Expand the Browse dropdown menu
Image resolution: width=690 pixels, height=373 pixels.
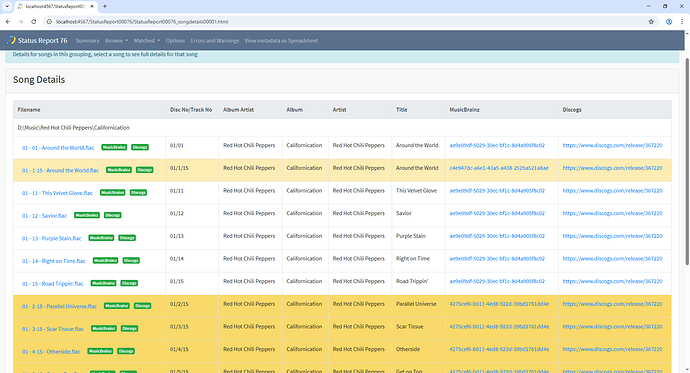[x=116, y=40]
